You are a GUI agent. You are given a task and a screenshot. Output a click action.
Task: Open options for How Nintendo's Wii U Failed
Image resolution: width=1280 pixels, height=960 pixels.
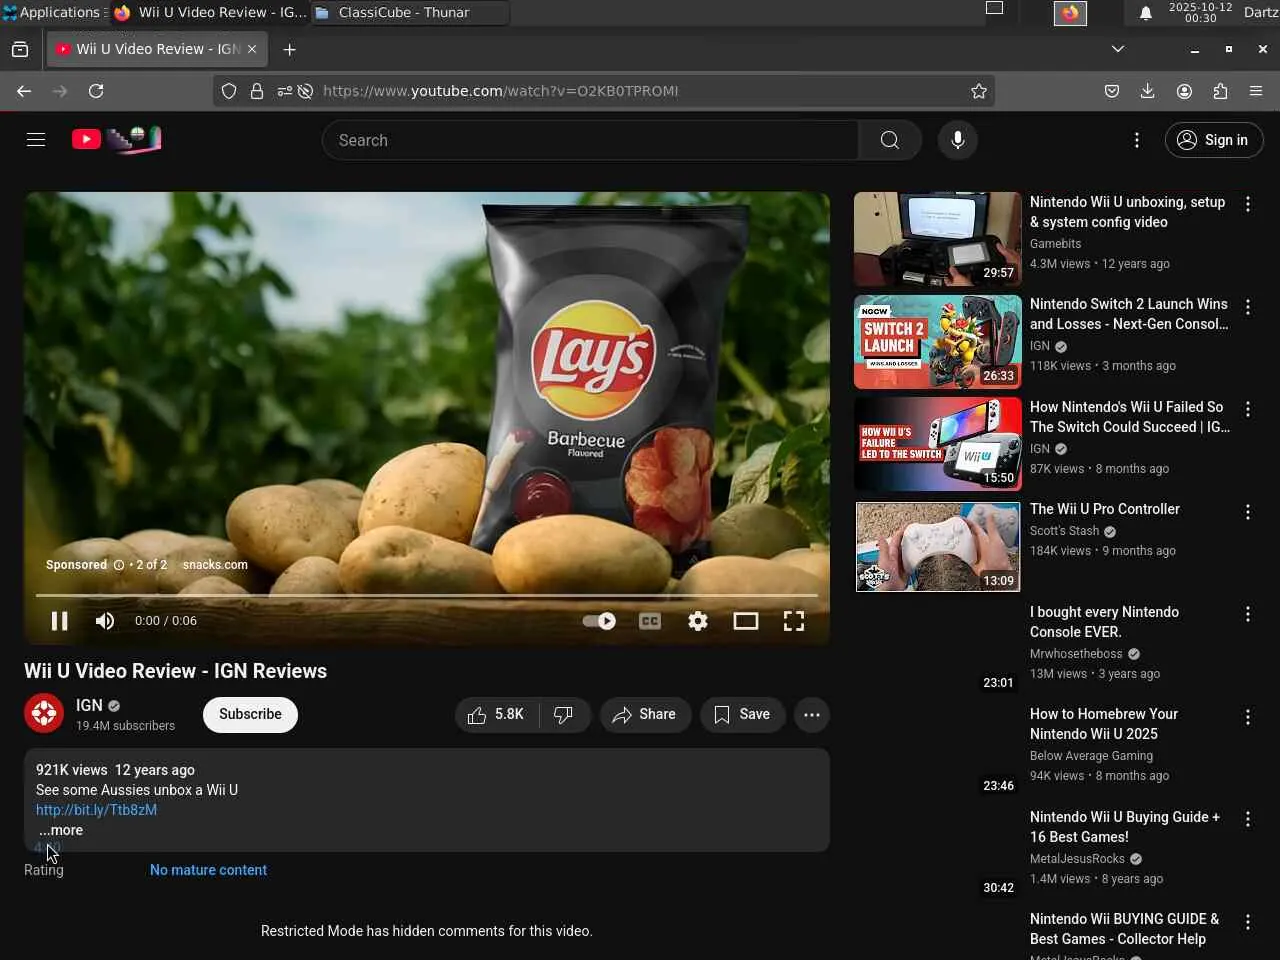1247,409
